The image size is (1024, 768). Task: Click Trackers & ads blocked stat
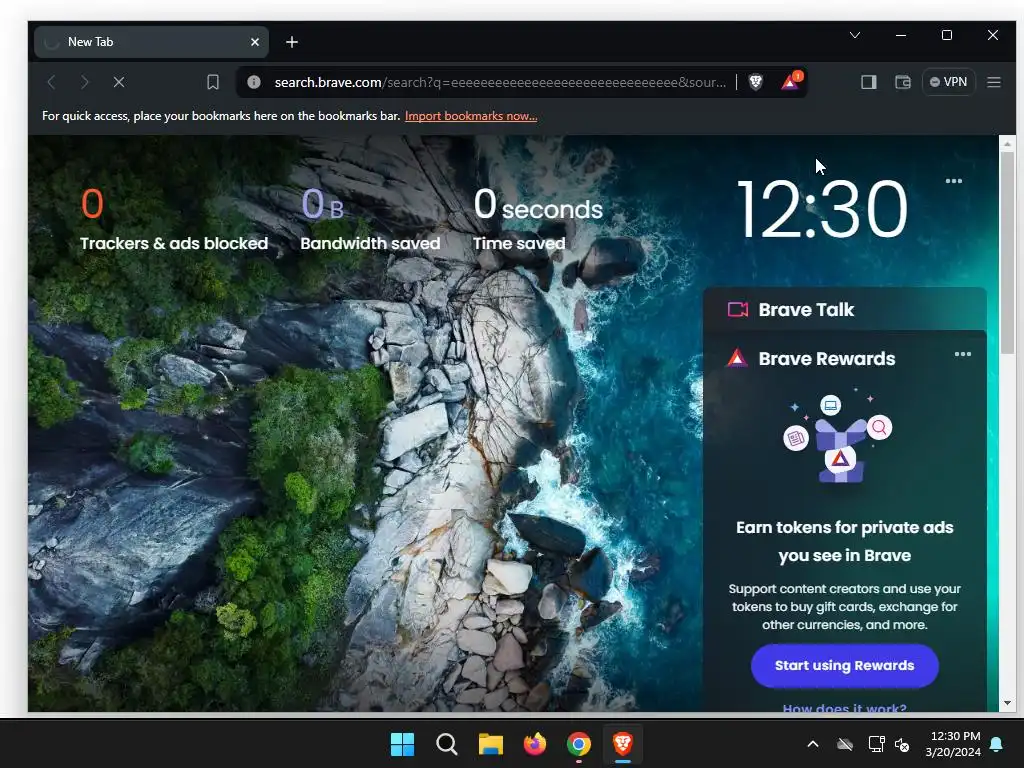click(174, 219)
